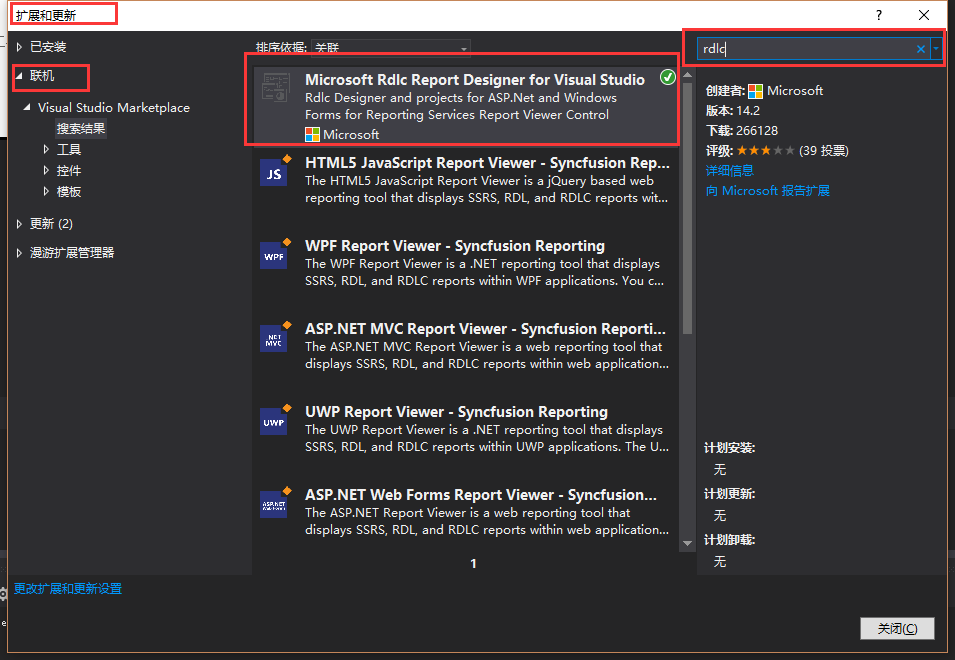Collapse the 联机 category

point(19,75)
